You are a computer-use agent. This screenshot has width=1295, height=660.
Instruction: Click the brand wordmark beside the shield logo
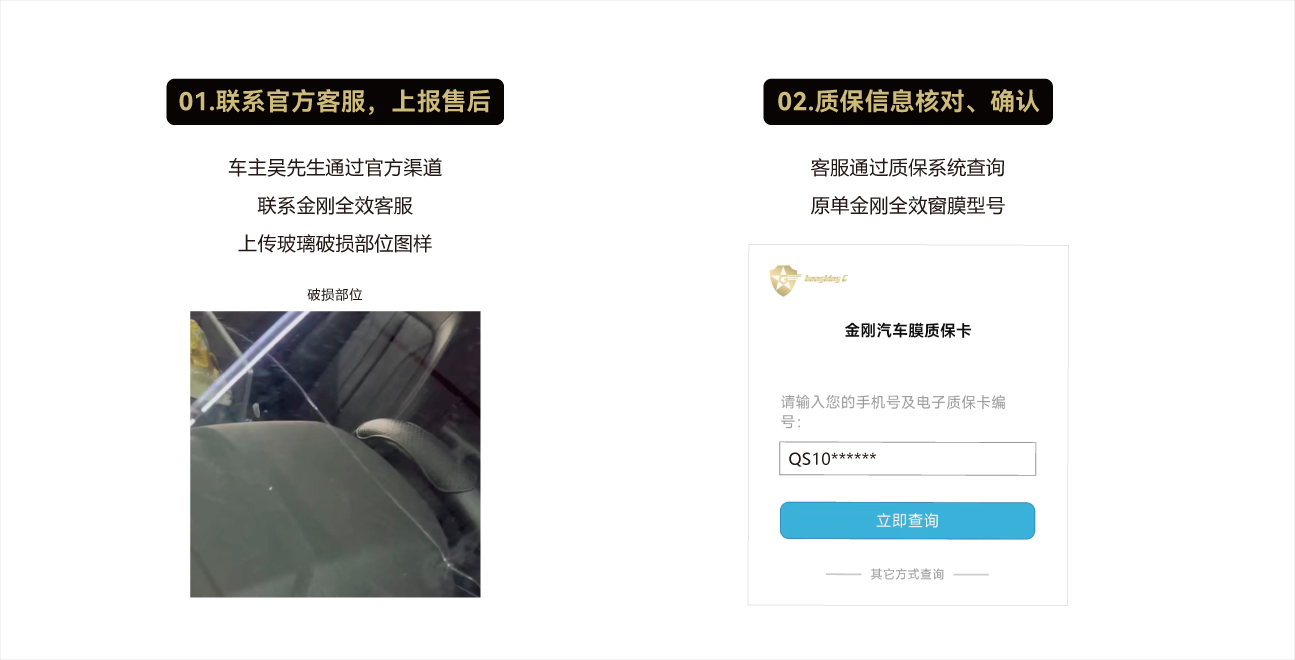click(x=826, y=279)
